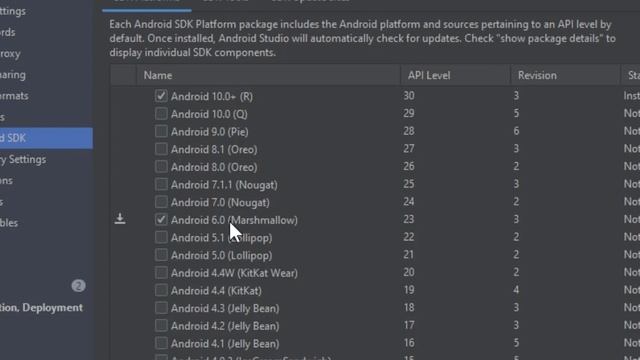Select the sidebar item ending in 'bles'

click(9, 223)
